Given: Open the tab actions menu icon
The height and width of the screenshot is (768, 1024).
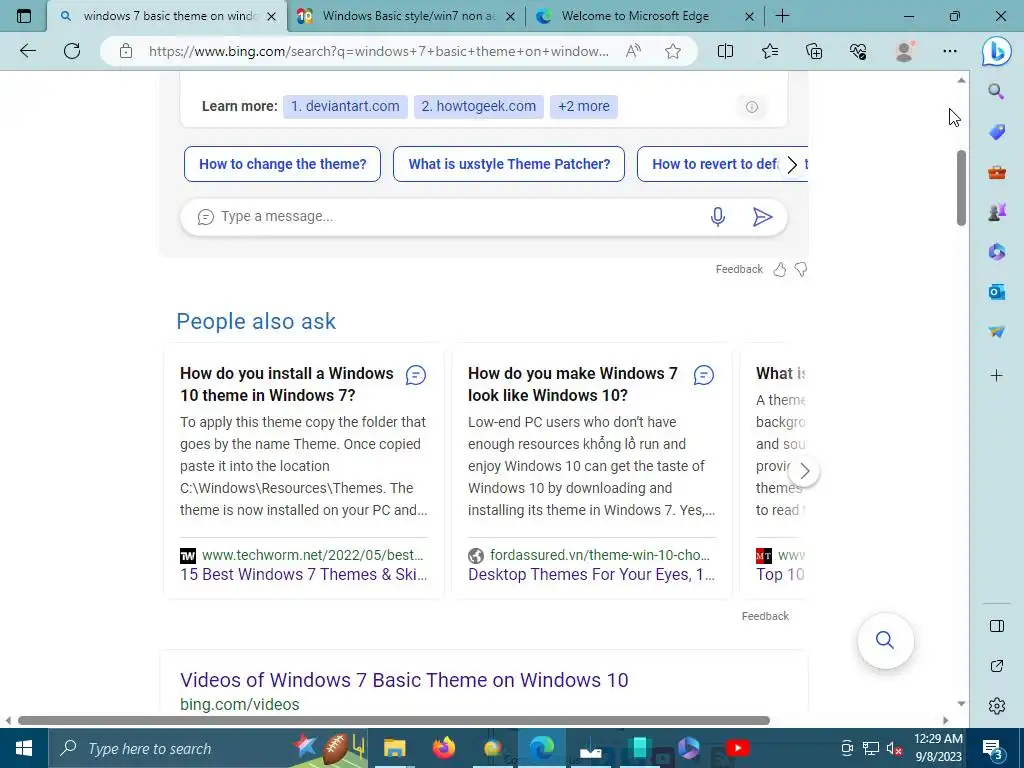Looking at the screenshot, I should click(x=24, y=16).
